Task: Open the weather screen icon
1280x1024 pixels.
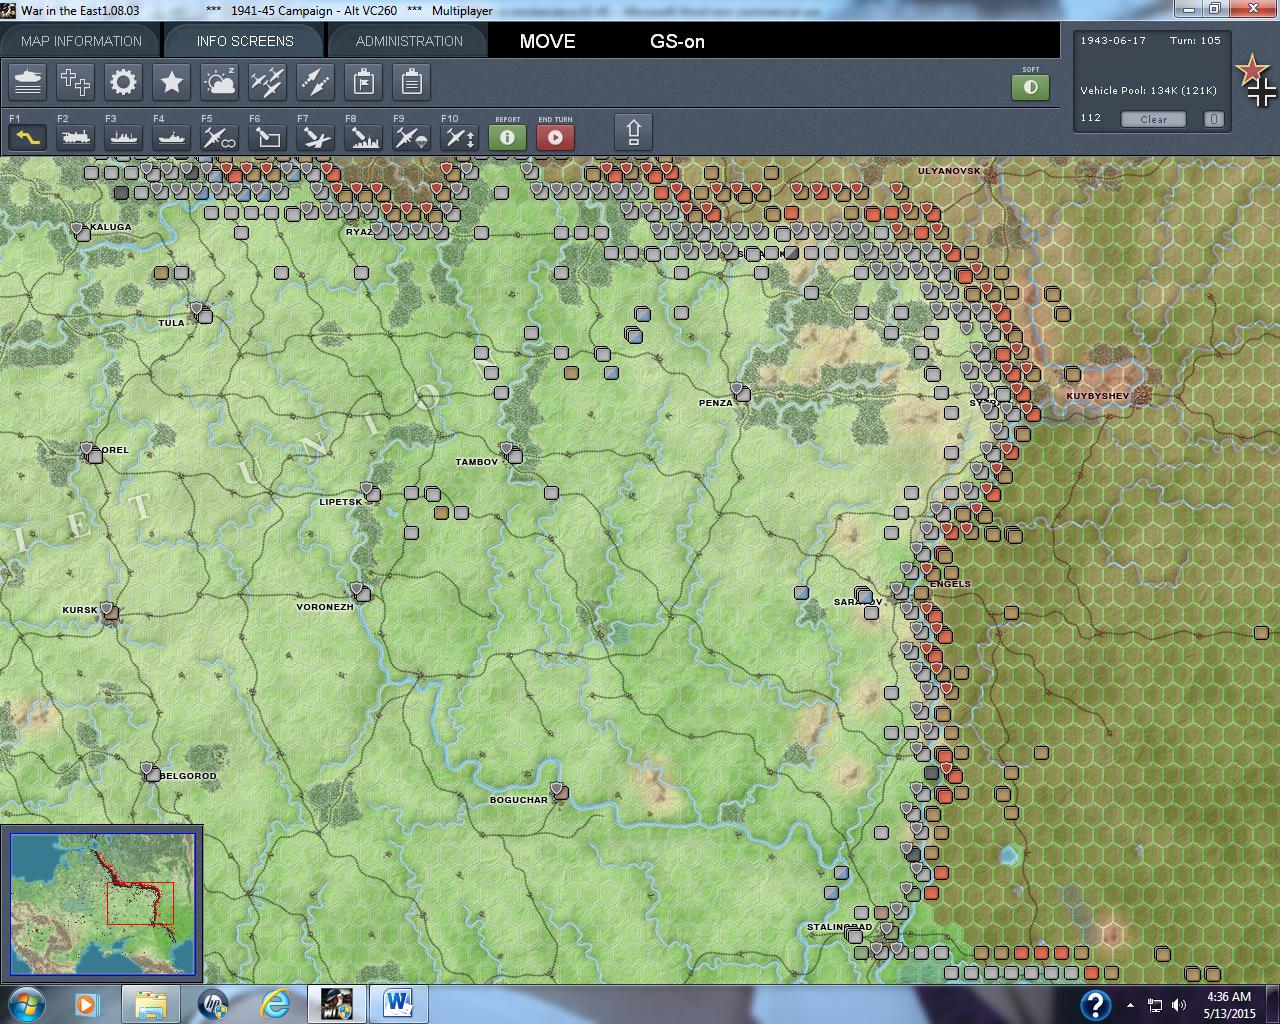Action: pyautogui.click(x=220, y=82)
